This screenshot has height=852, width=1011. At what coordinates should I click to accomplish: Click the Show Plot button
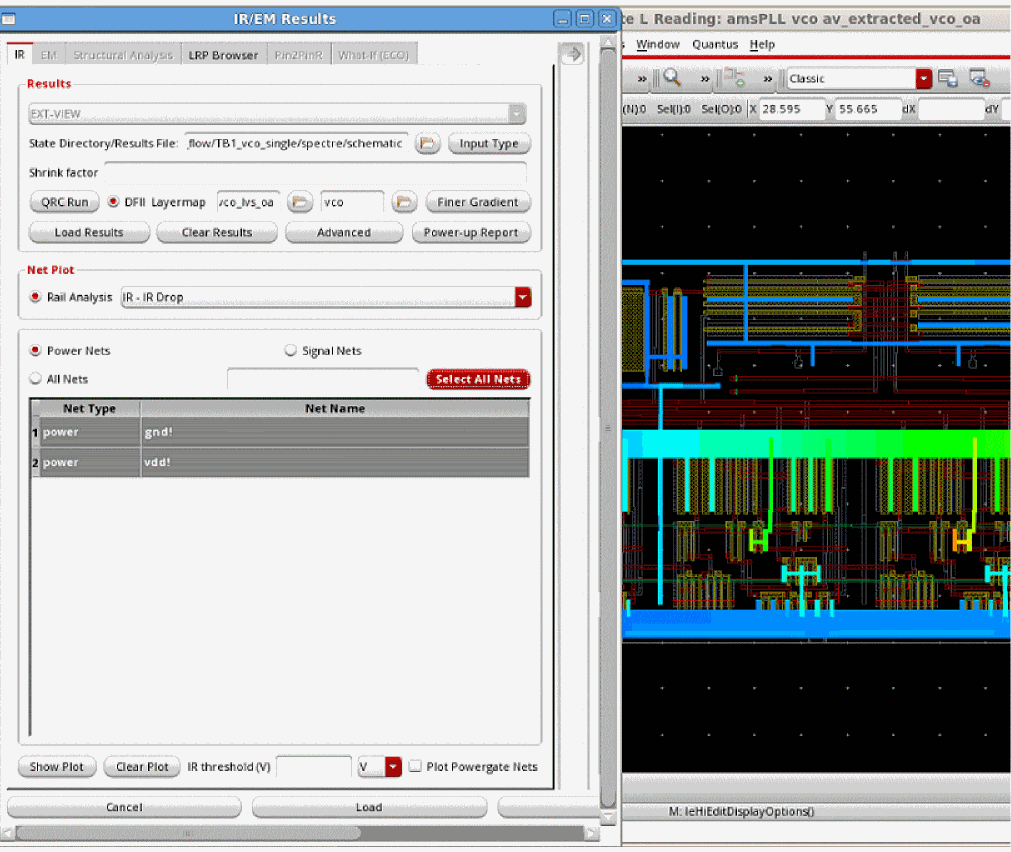[x=57, y=767]
